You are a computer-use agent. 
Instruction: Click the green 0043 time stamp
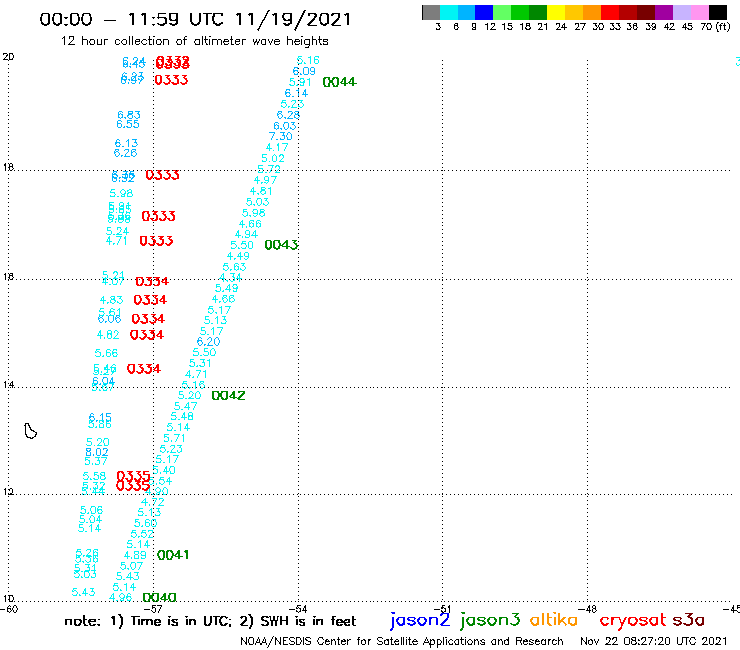[x=281, y=245]
